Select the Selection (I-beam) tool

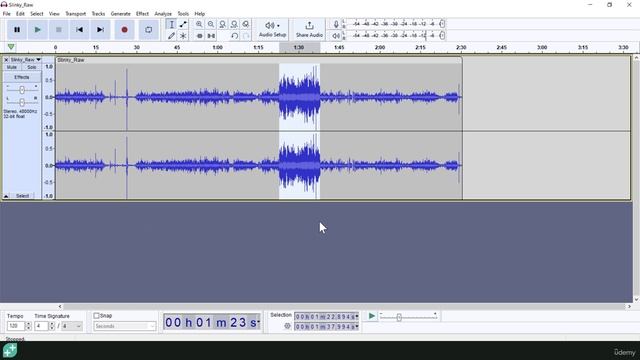coord(171,24)
